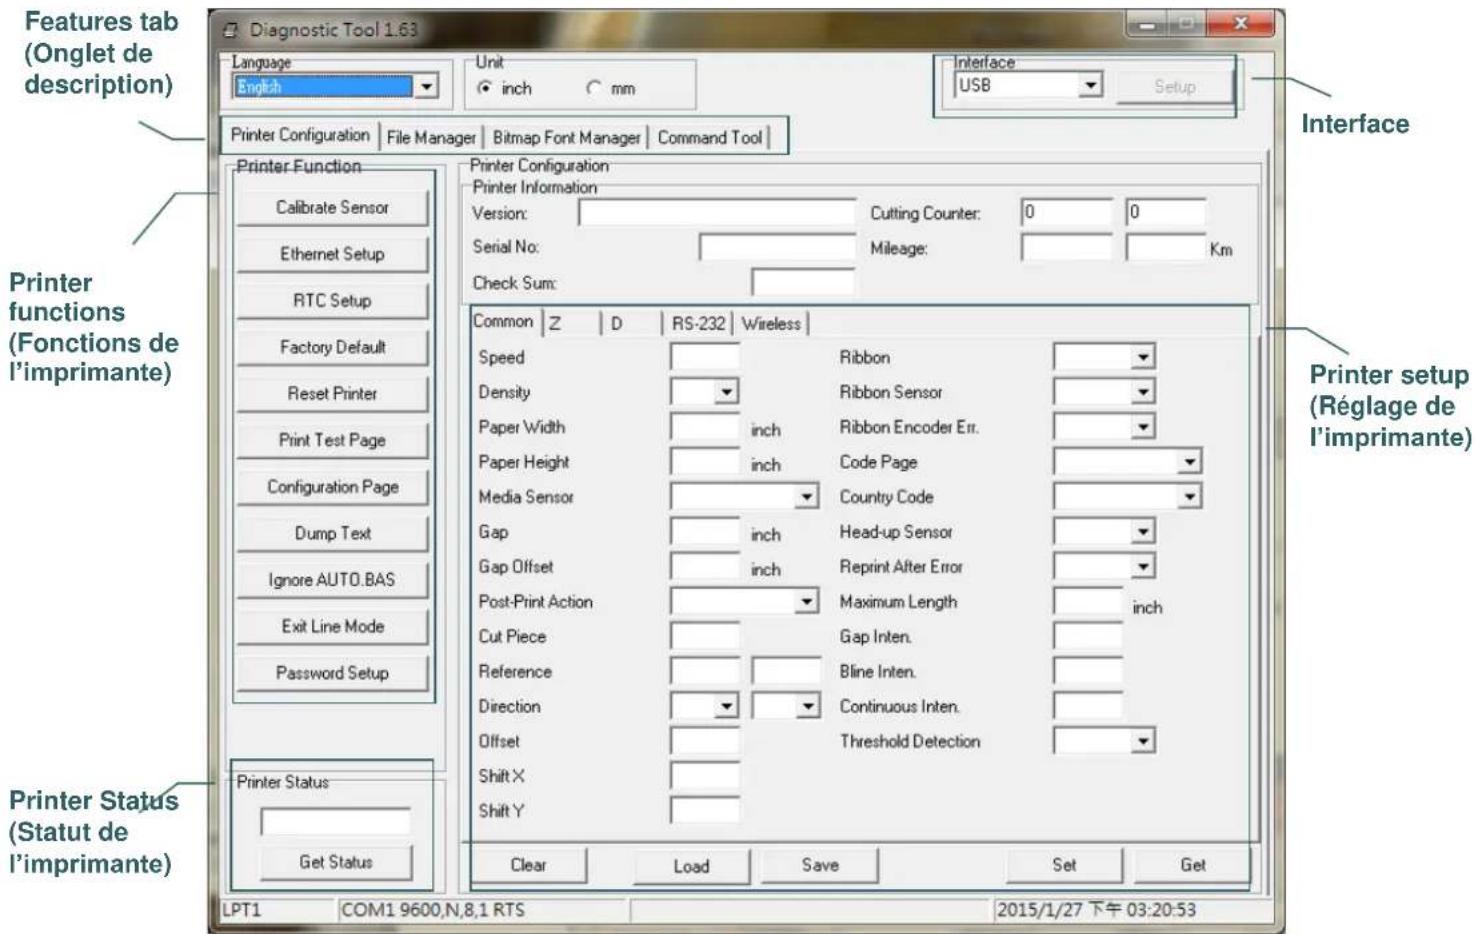This screenshot has height=934, width=1479.
Task: Open the first Direction dropdown
Action: pos(727,706)
